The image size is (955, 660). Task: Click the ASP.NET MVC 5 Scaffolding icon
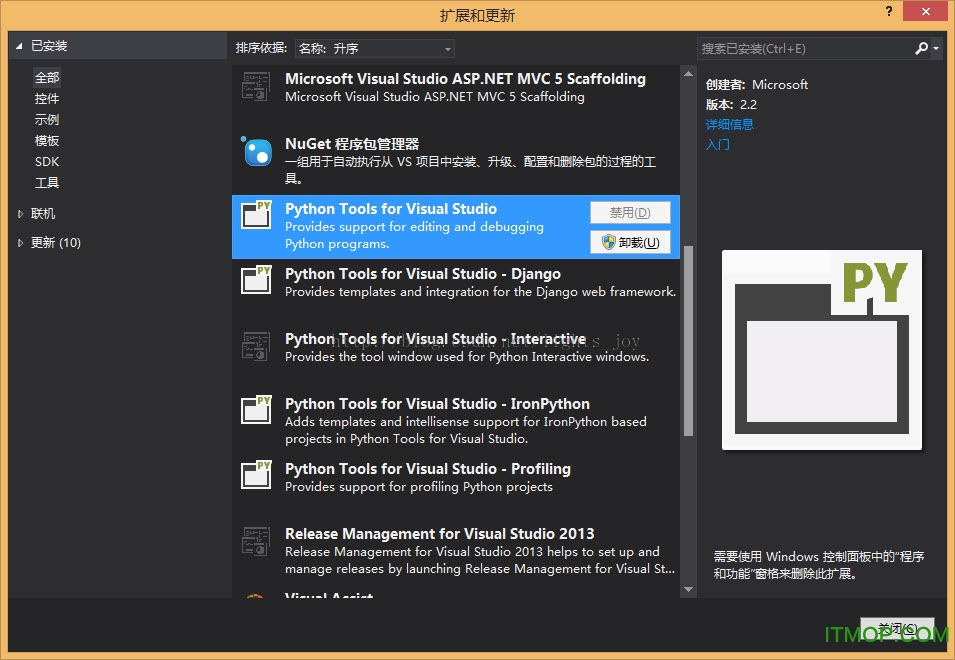pos(257,89)
